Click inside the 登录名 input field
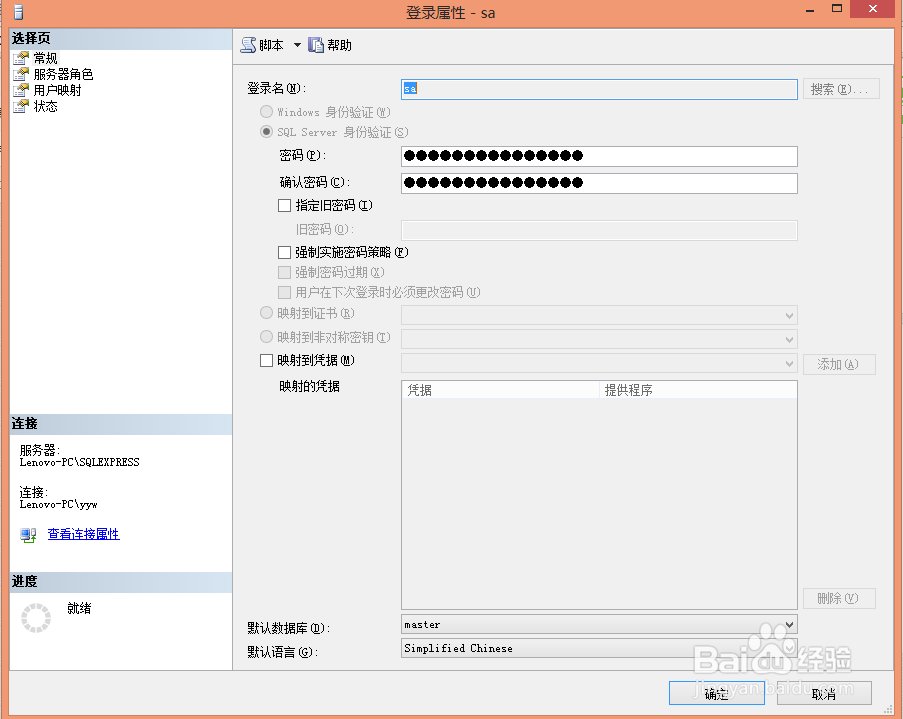The height and width of the screenshot is (719, 903). (597, 88)
